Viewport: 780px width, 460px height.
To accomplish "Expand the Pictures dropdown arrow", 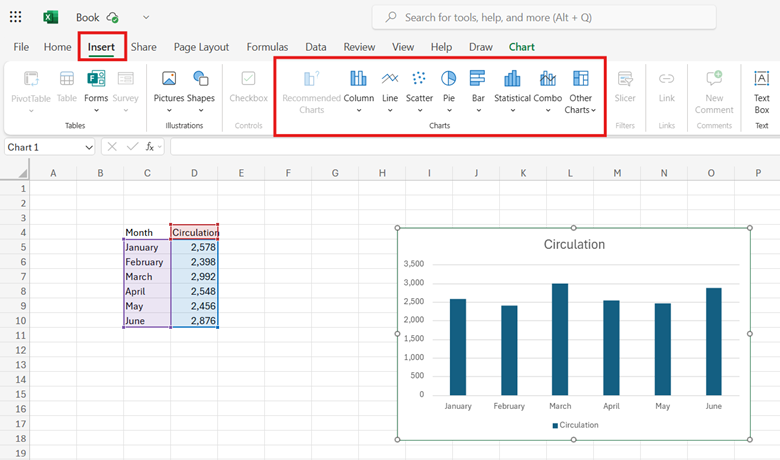I will tap(169, 110).
